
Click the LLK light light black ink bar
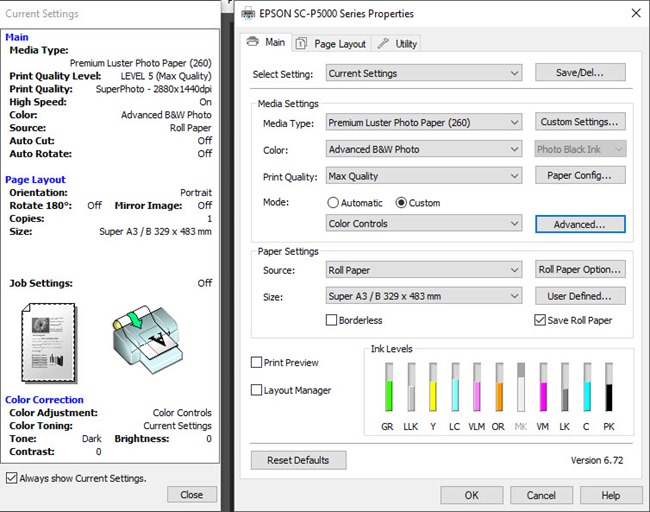coord(411,387)
